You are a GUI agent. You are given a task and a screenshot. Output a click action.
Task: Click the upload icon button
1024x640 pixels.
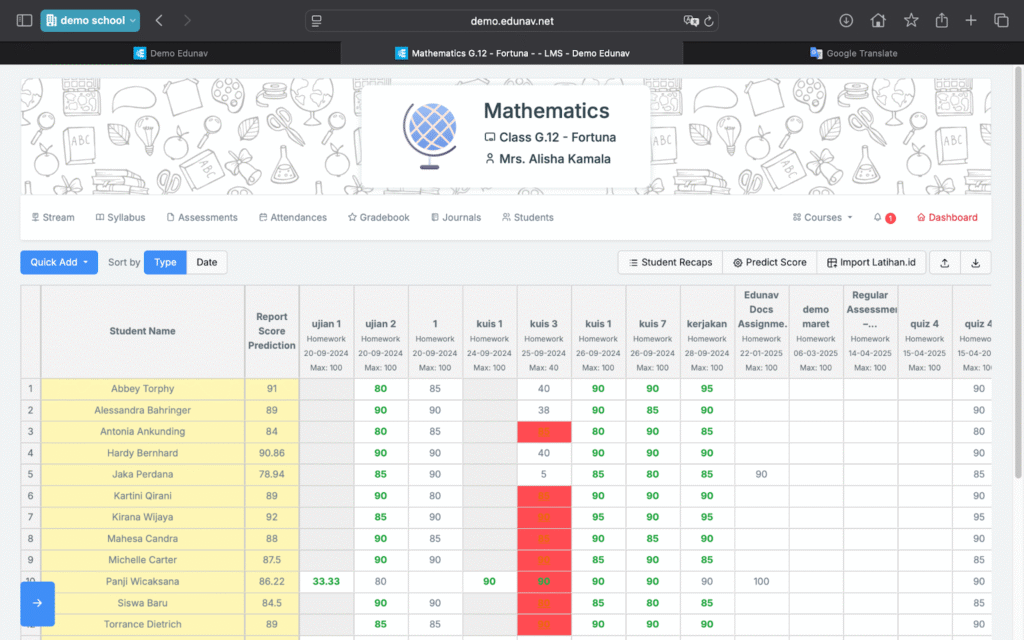[x=945, y=262]
